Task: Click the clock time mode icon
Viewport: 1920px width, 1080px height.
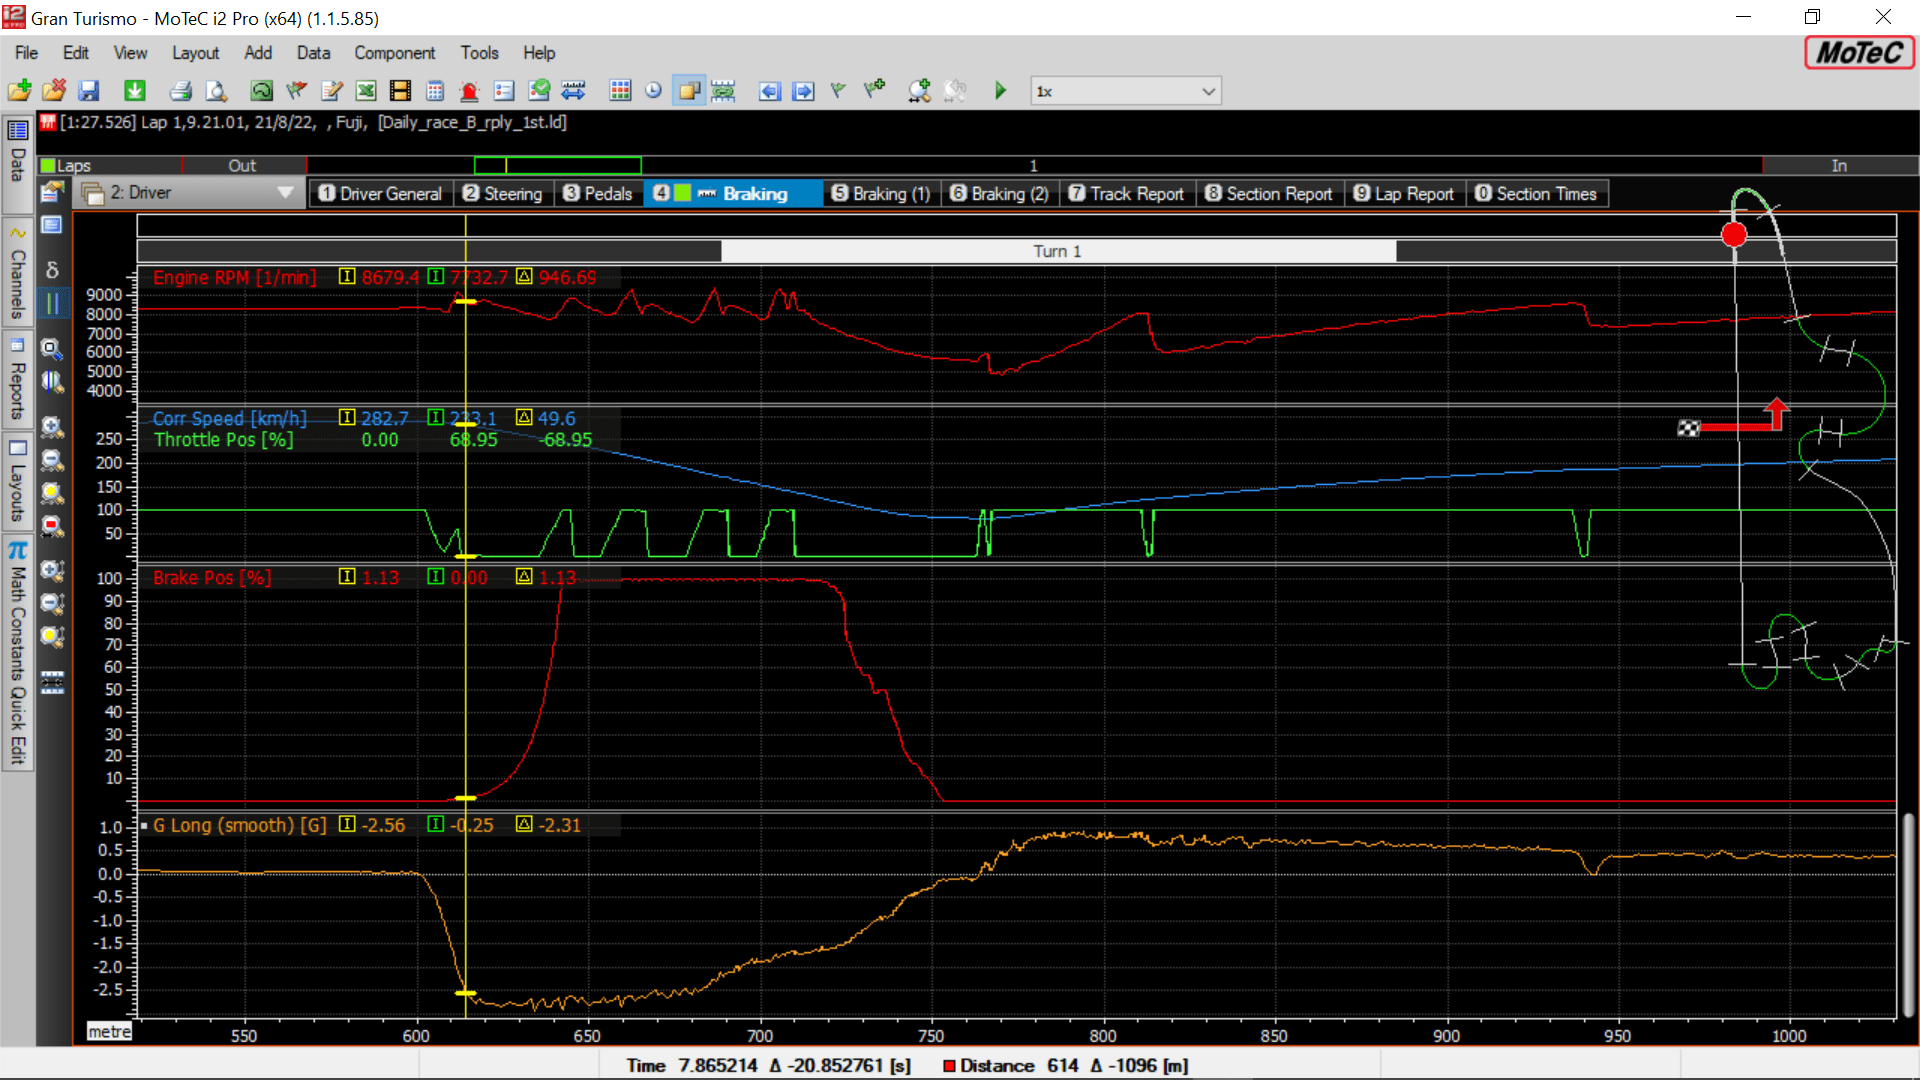Action: coord(653,91)
